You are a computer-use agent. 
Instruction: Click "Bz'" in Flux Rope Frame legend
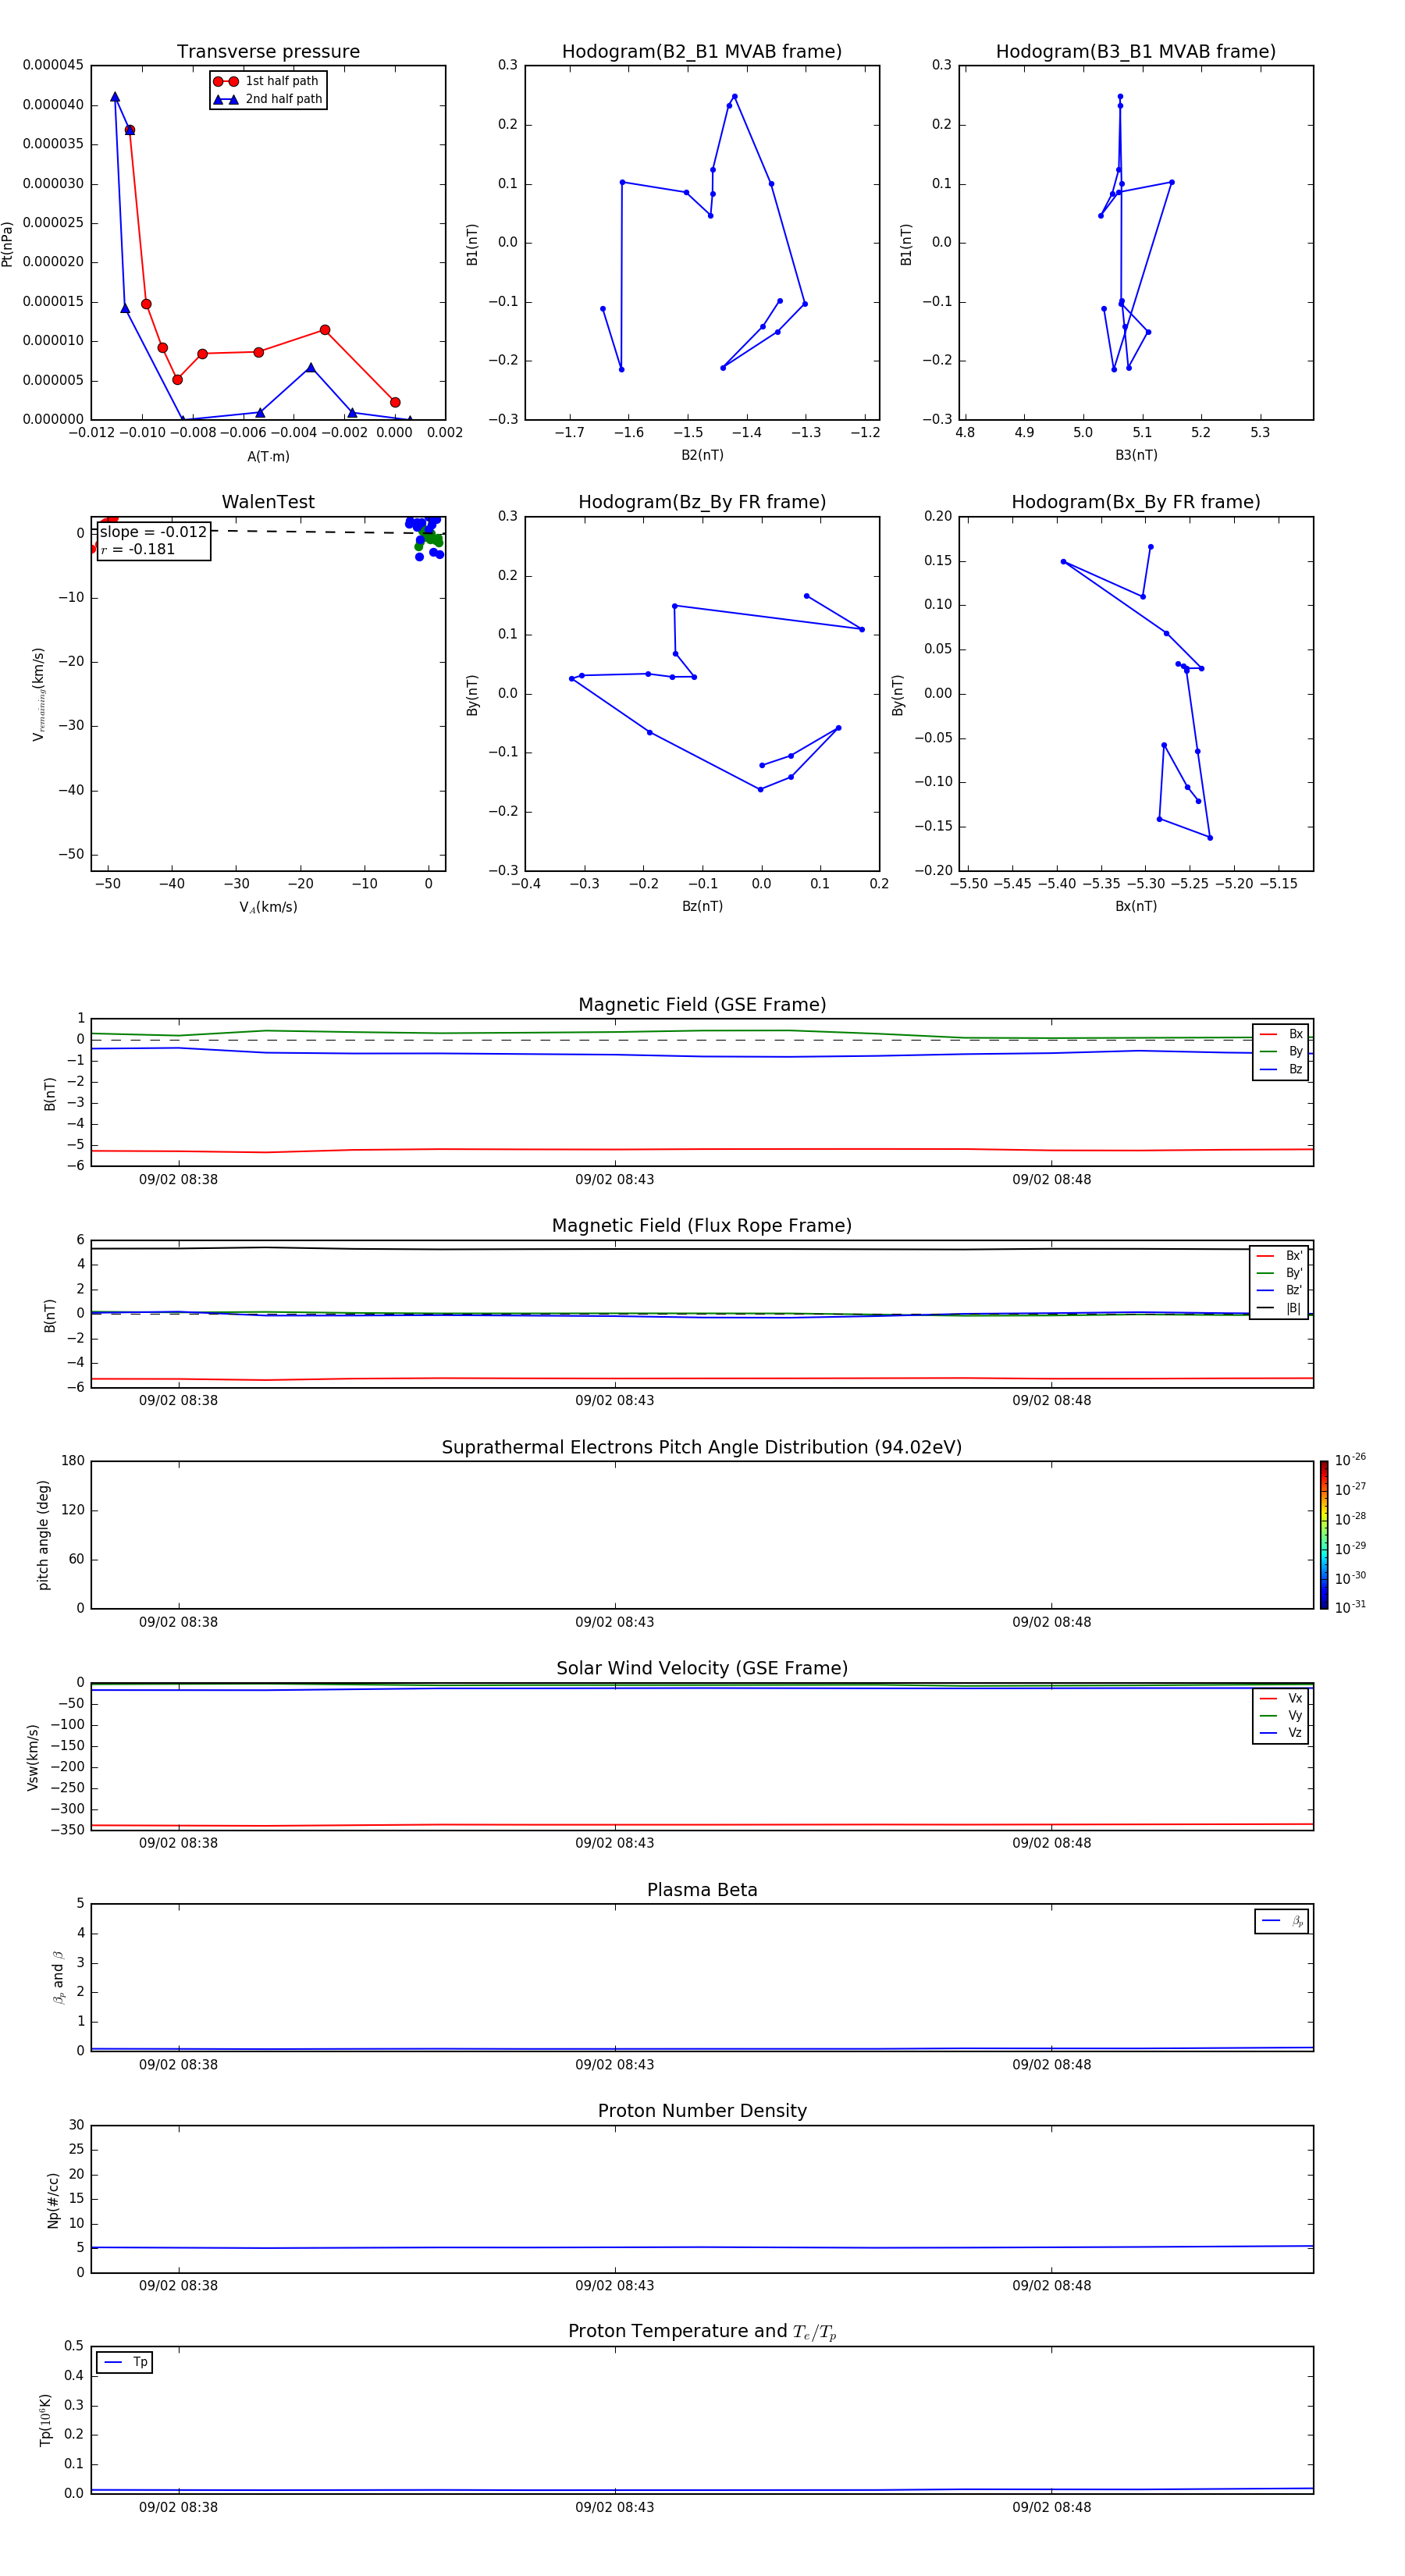(x=1294, y=1290)
